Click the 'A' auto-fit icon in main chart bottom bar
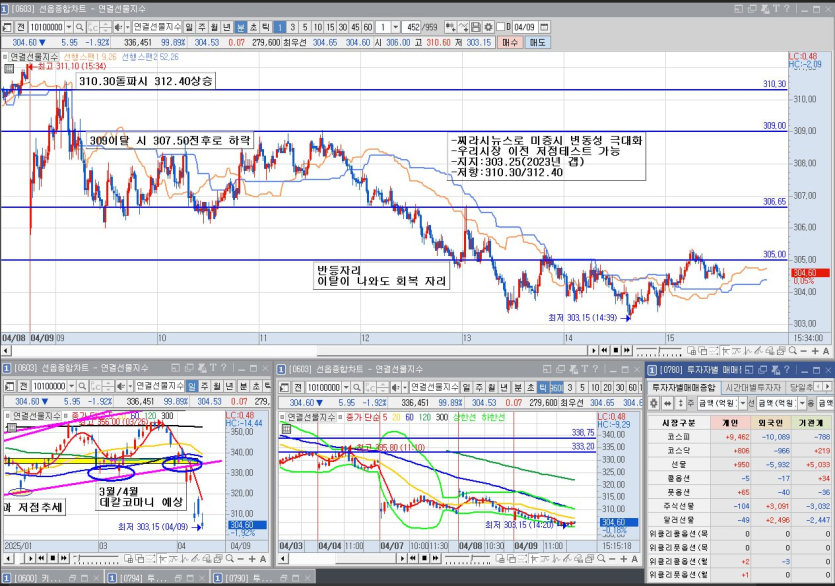 826,351
